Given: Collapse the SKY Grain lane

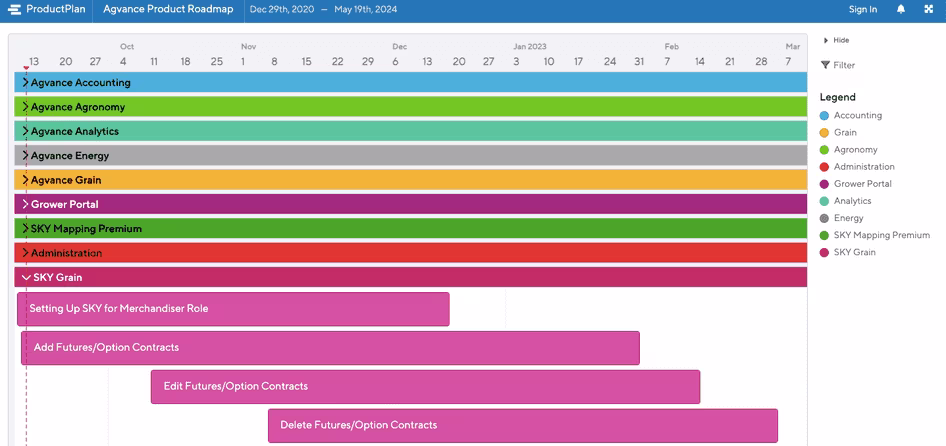Looking at the screenshot, I should click(26, 278).
